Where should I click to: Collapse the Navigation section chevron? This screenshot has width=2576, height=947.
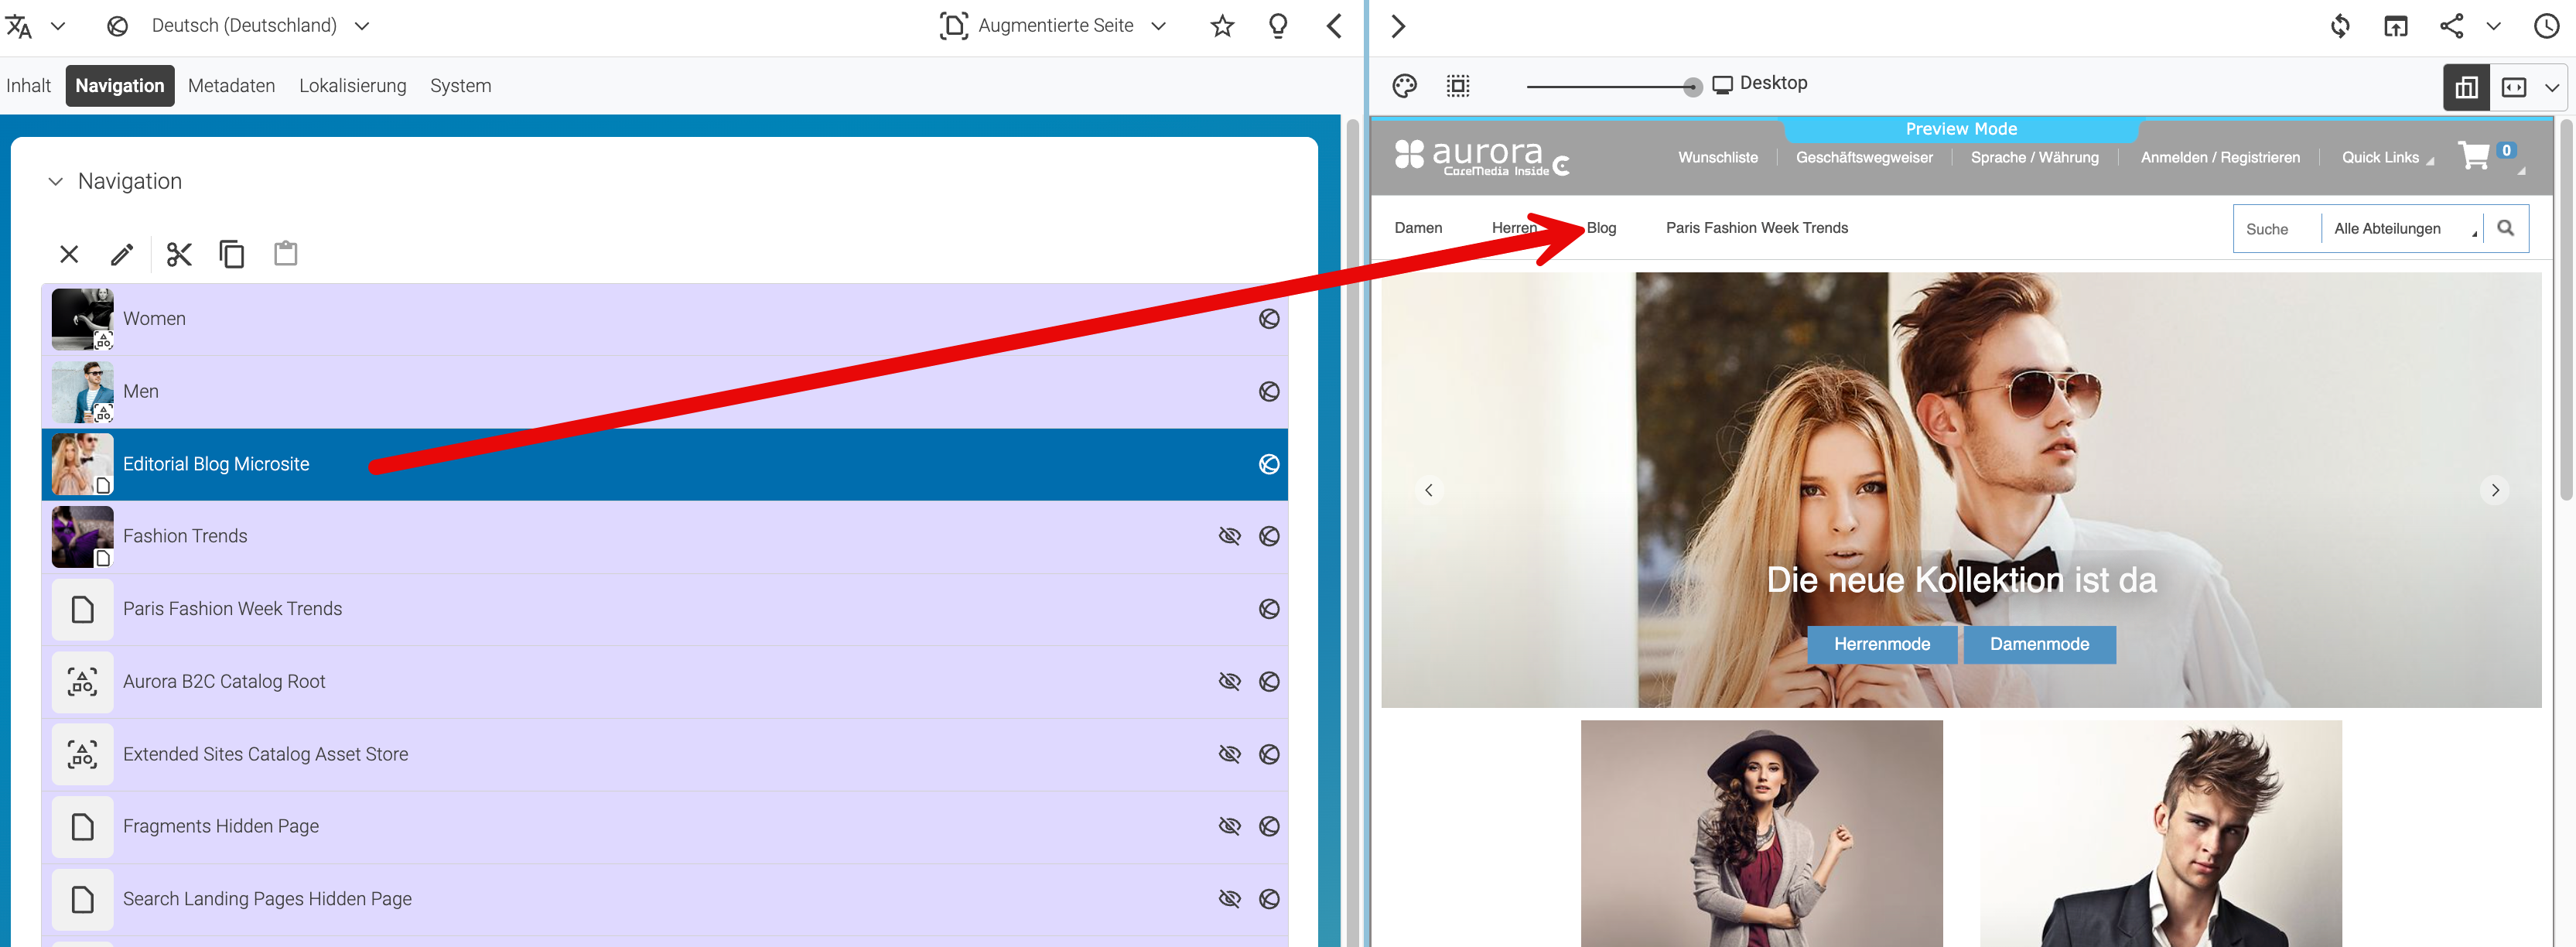tap(56, 181)
